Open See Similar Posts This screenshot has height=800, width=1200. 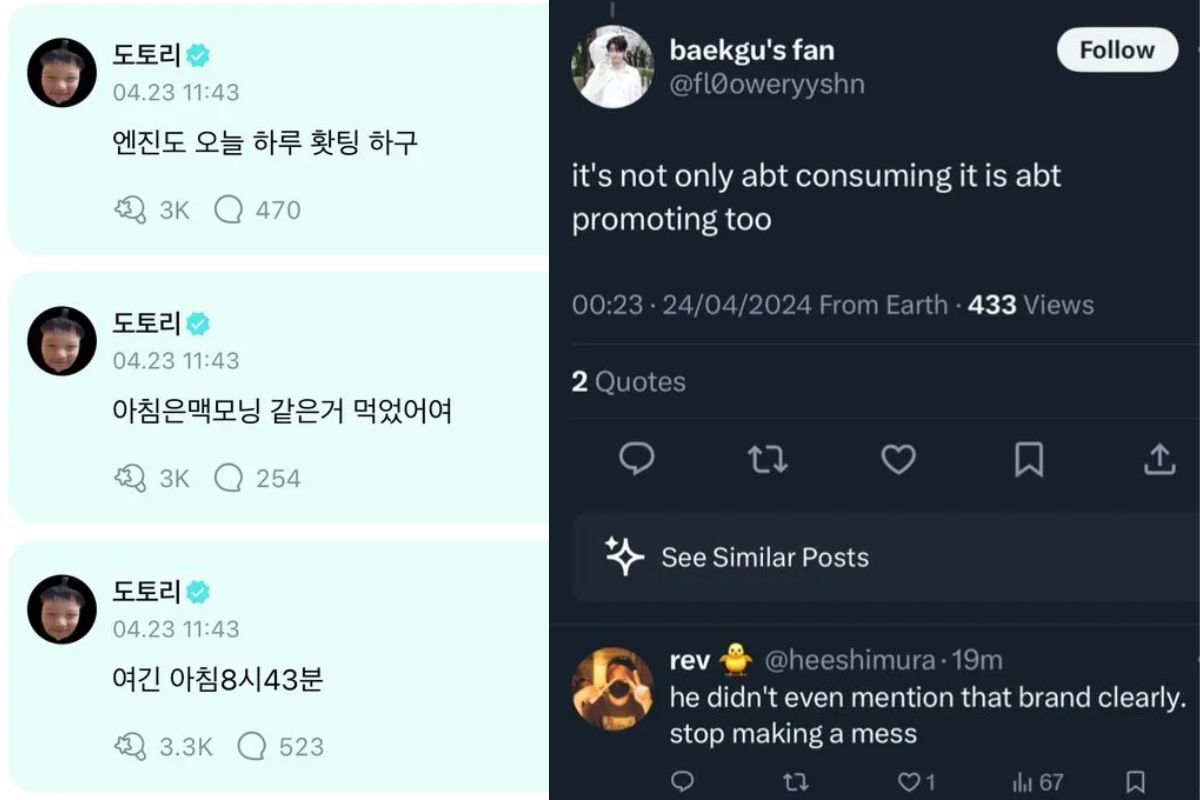tap(764, 557)
